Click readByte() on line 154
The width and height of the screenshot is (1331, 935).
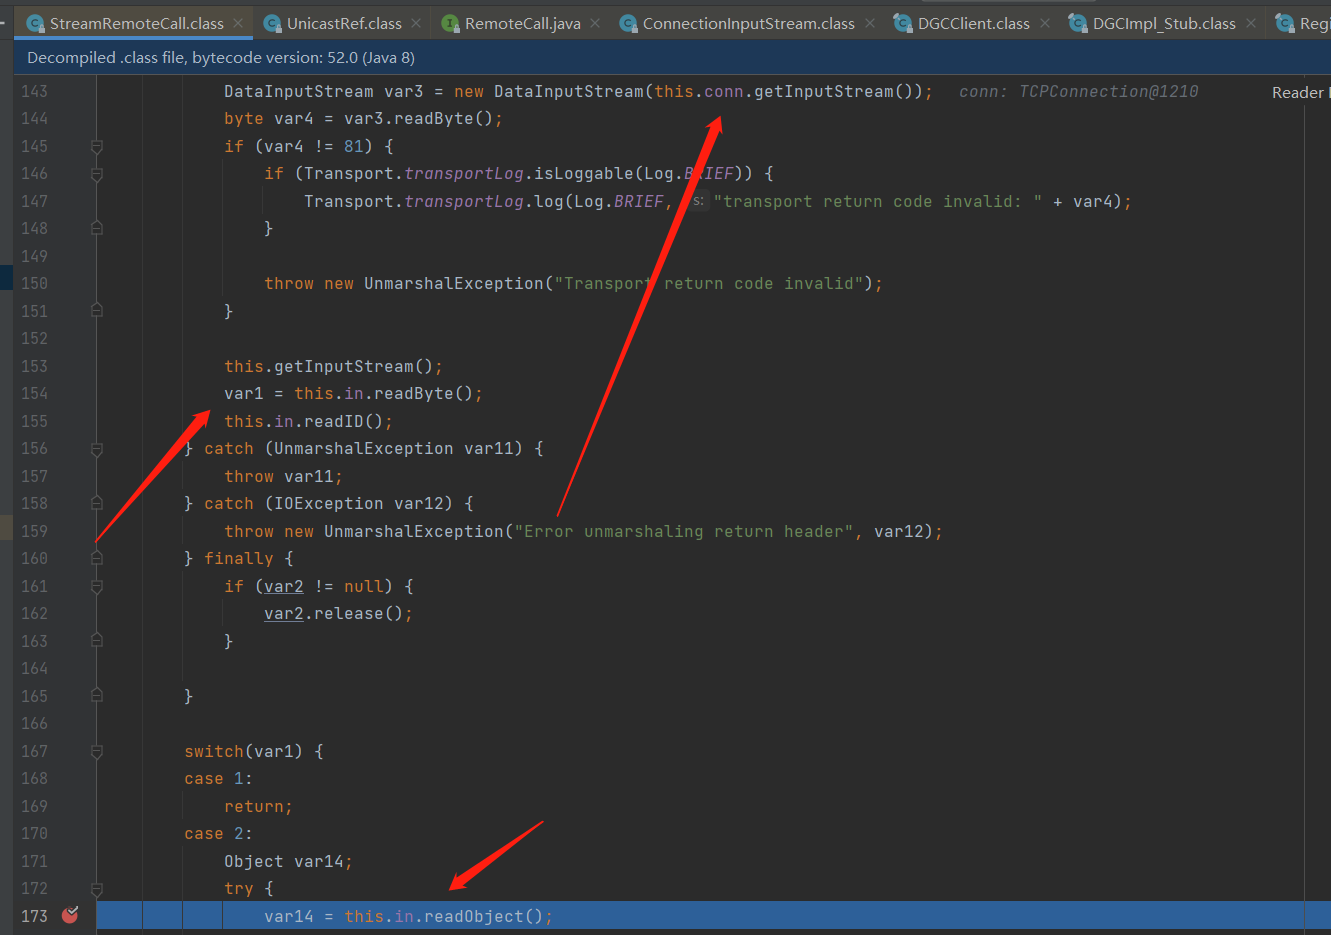pos(423,393)
